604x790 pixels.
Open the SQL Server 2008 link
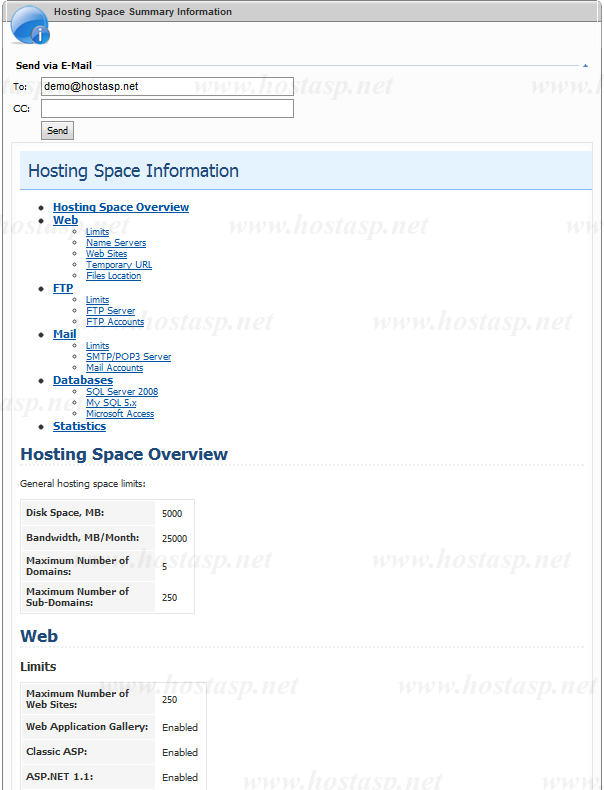(x=122, y=392)
